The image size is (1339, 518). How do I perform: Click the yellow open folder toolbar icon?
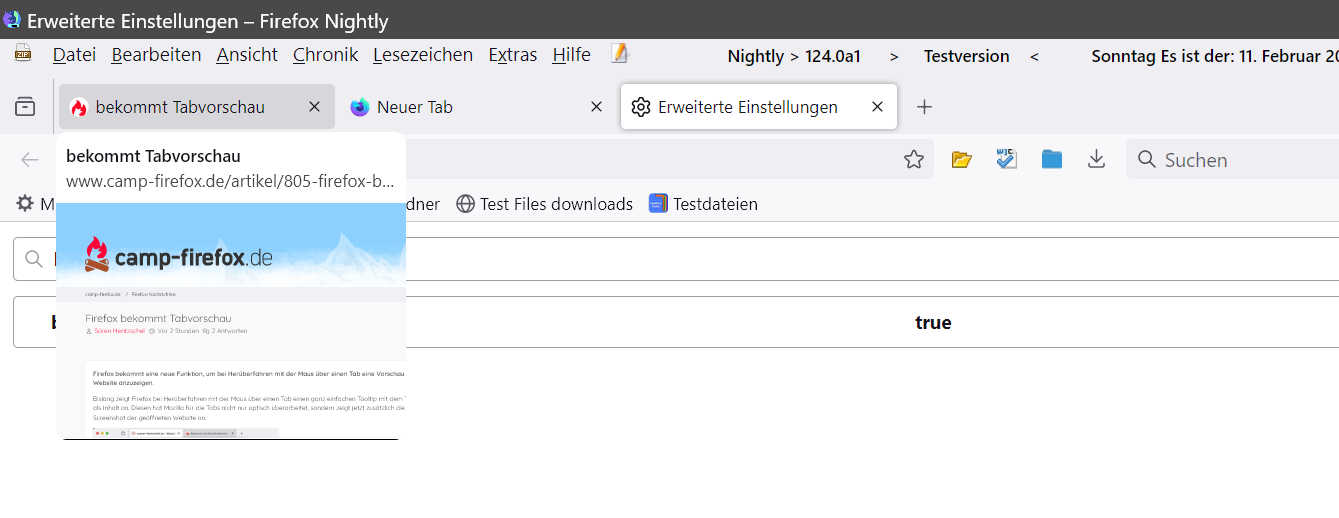point(962,160)
